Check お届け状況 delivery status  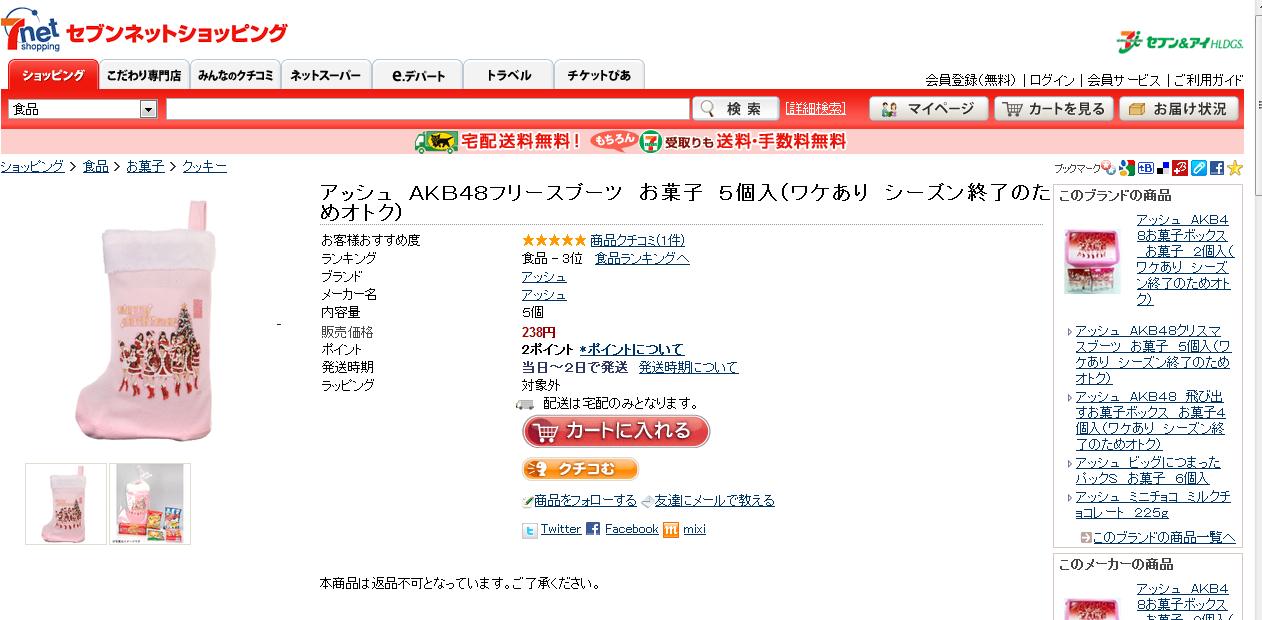pos(1178,109)
